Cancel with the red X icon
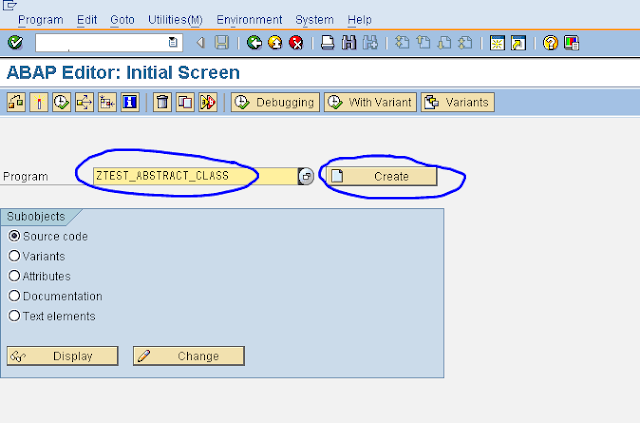Image resolution: width=640 pixels, height=423 pixels. click(296, 42)
